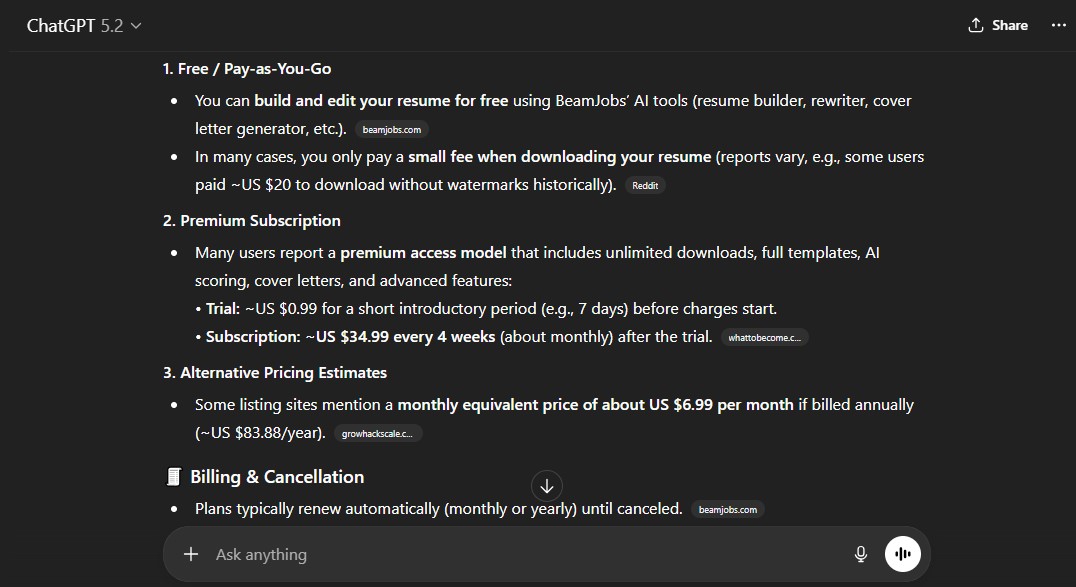Open the beamjobs.com citation under the free tools bullet
Viewport: 1076px width, 587px height.
[x=391, y=129]
